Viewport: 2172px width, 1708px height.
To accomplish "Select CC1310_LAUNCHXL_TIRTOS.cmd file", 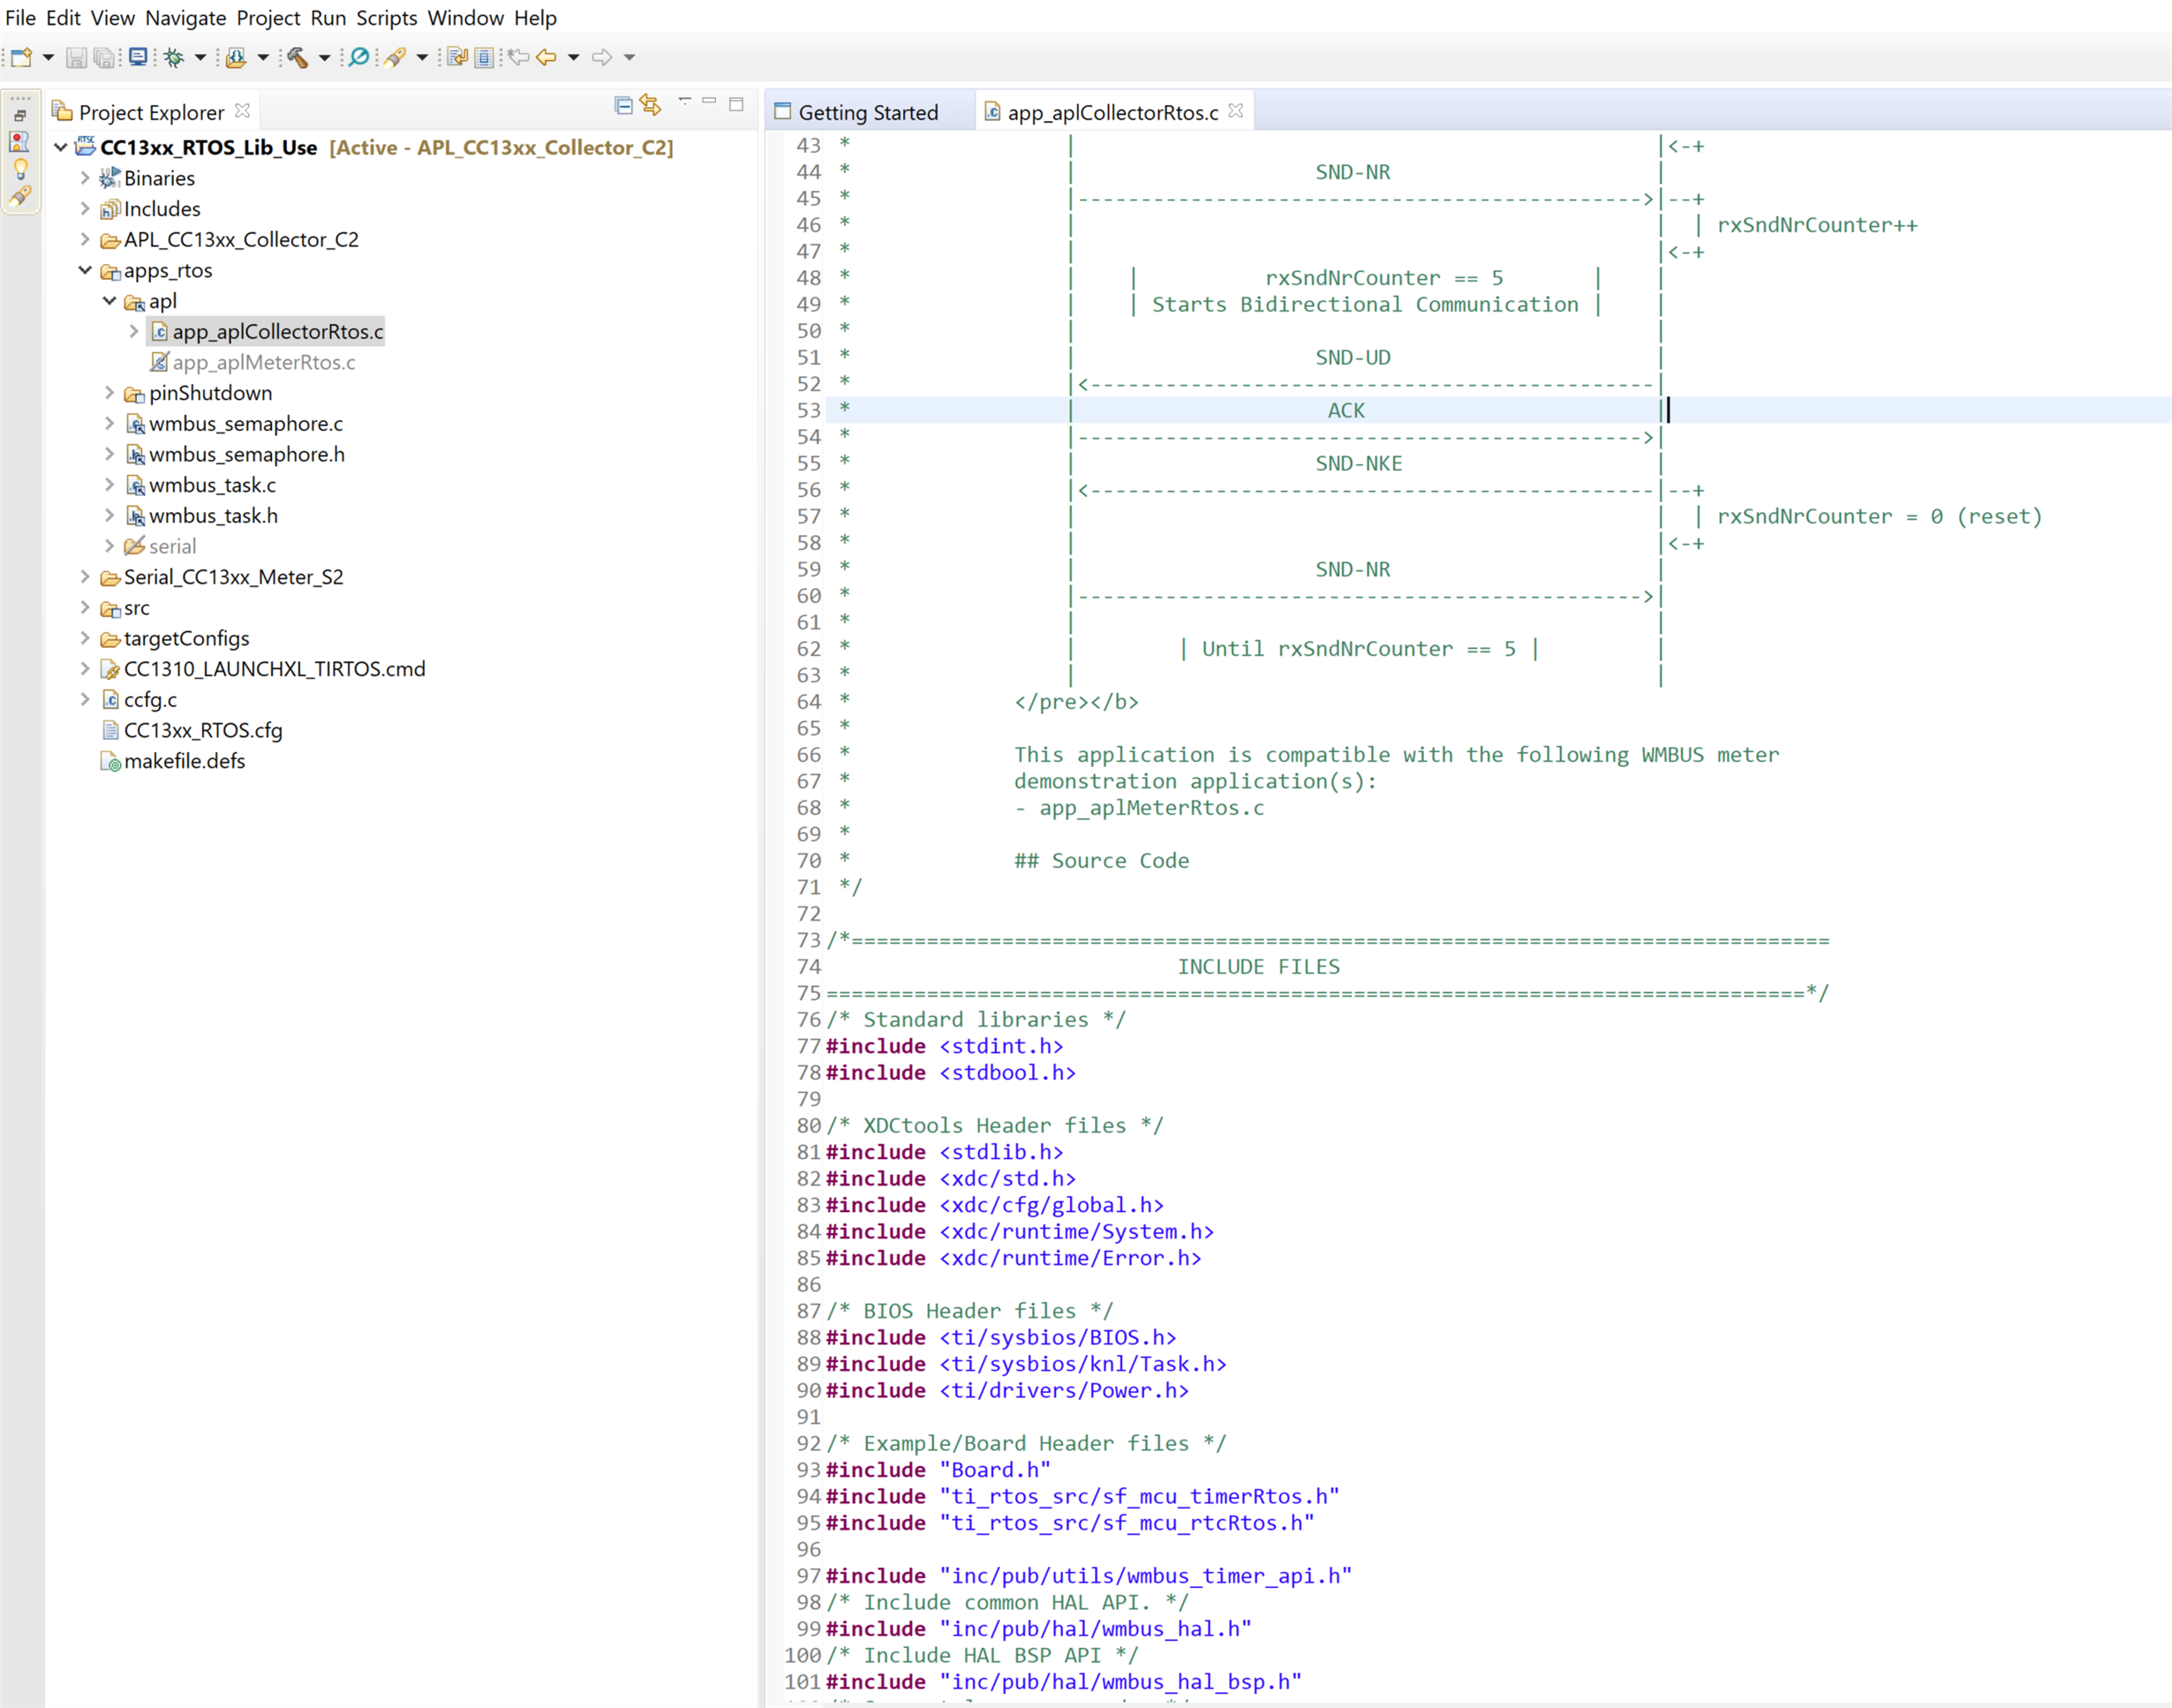I will click(x=274, y=669).
